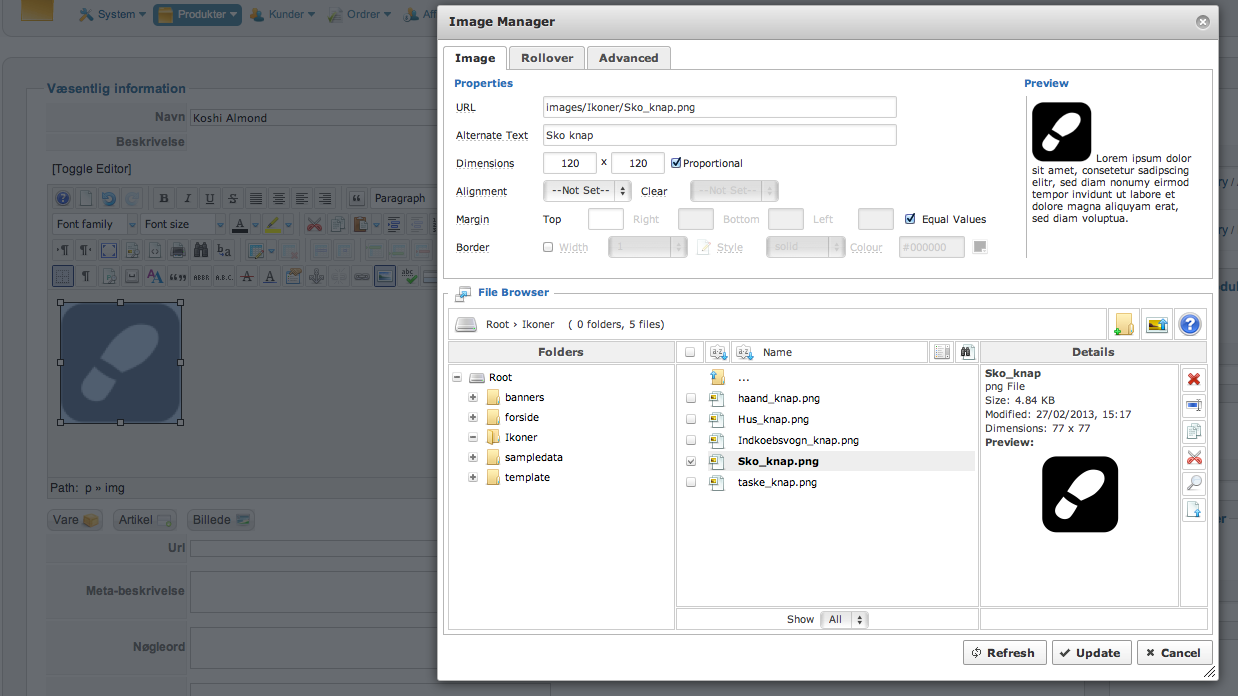1238x696 pixels.
Task: Open the Show All filter dropdown
Action: 844,619
